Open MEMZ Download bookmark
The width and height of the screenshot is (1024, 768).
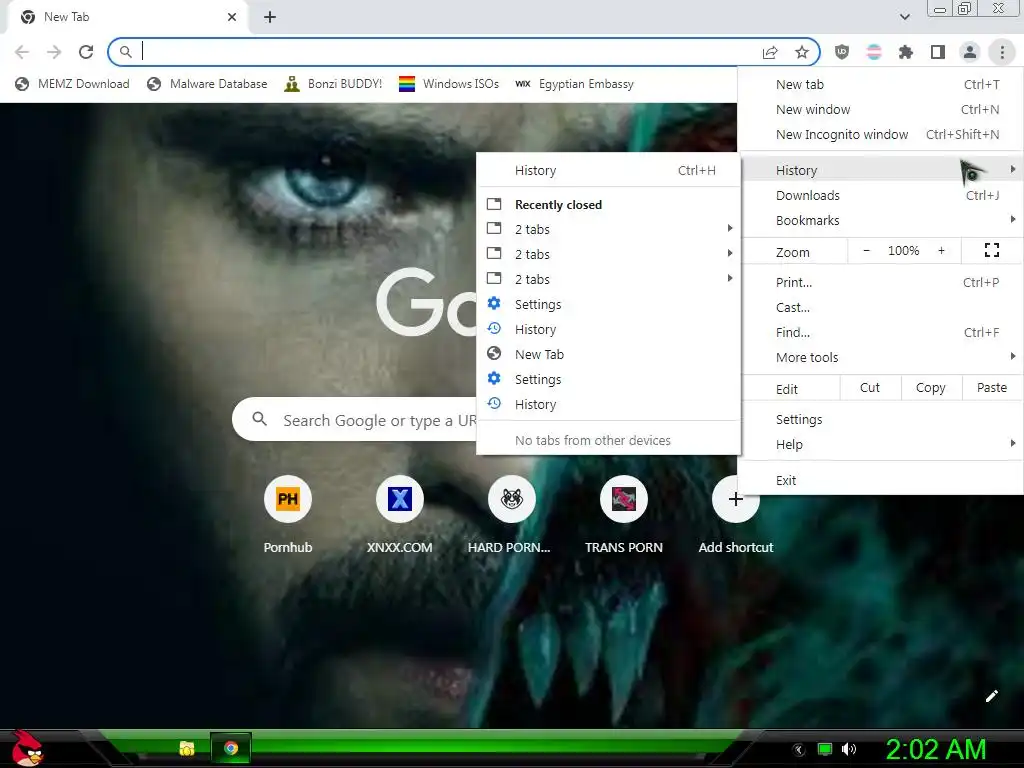point(72,84)
